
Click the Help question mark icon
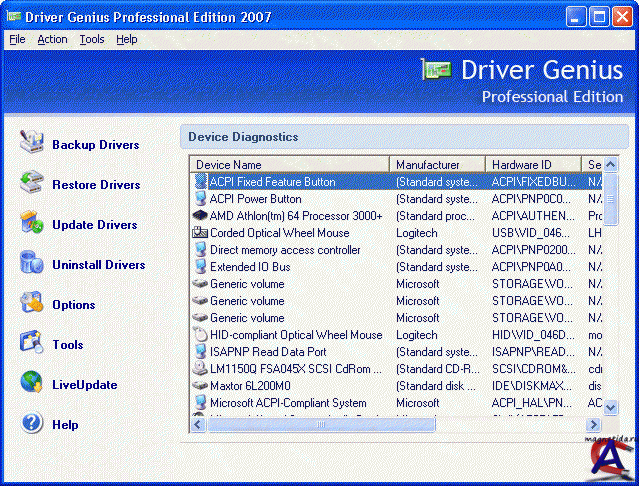tap(32, 424)
